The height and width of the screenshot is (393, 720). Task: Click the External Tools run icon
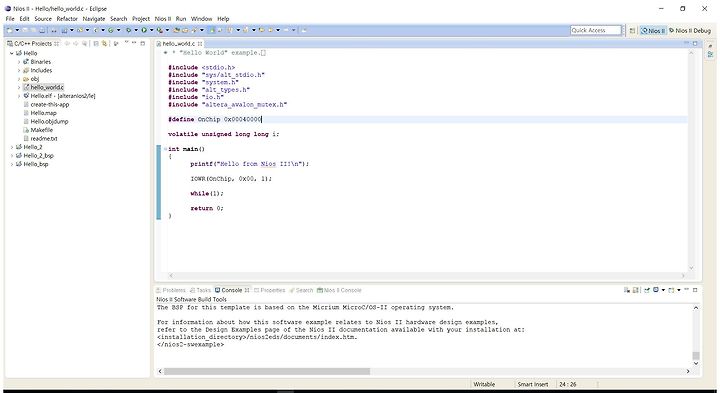159,30
